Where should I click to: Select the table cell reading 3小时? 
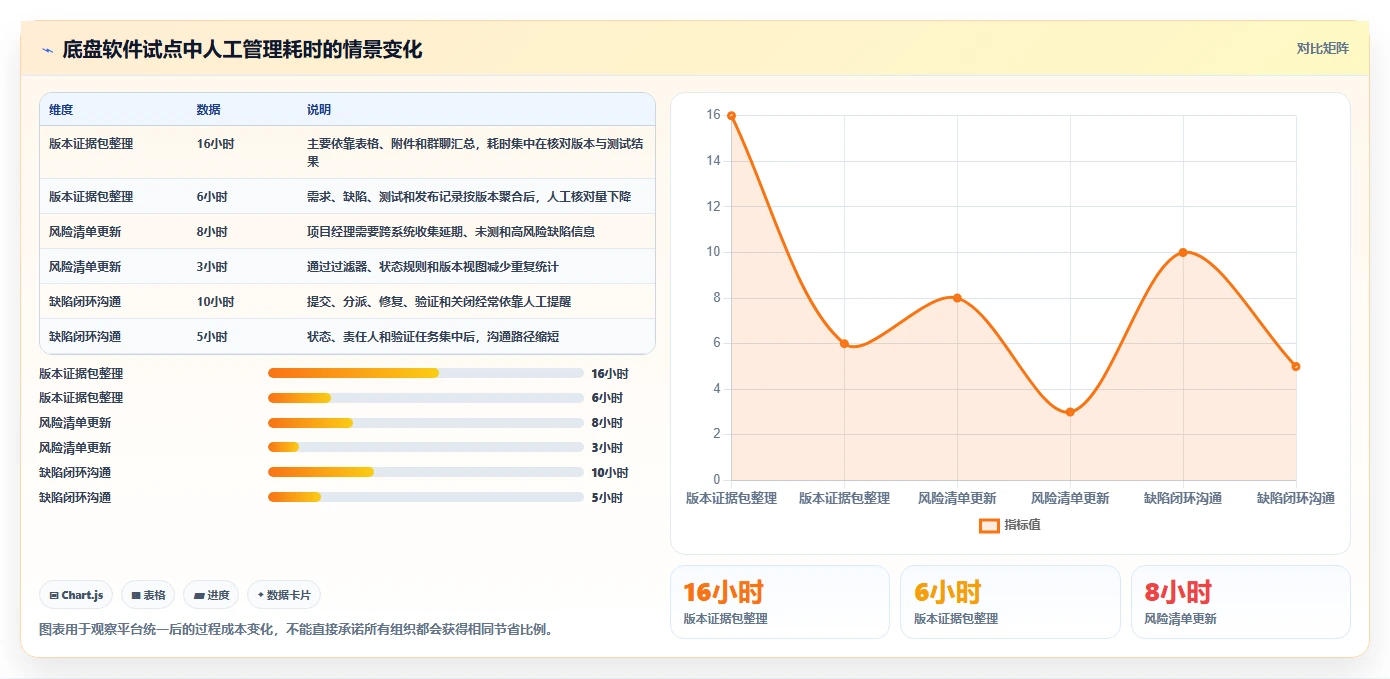point(212,267)
